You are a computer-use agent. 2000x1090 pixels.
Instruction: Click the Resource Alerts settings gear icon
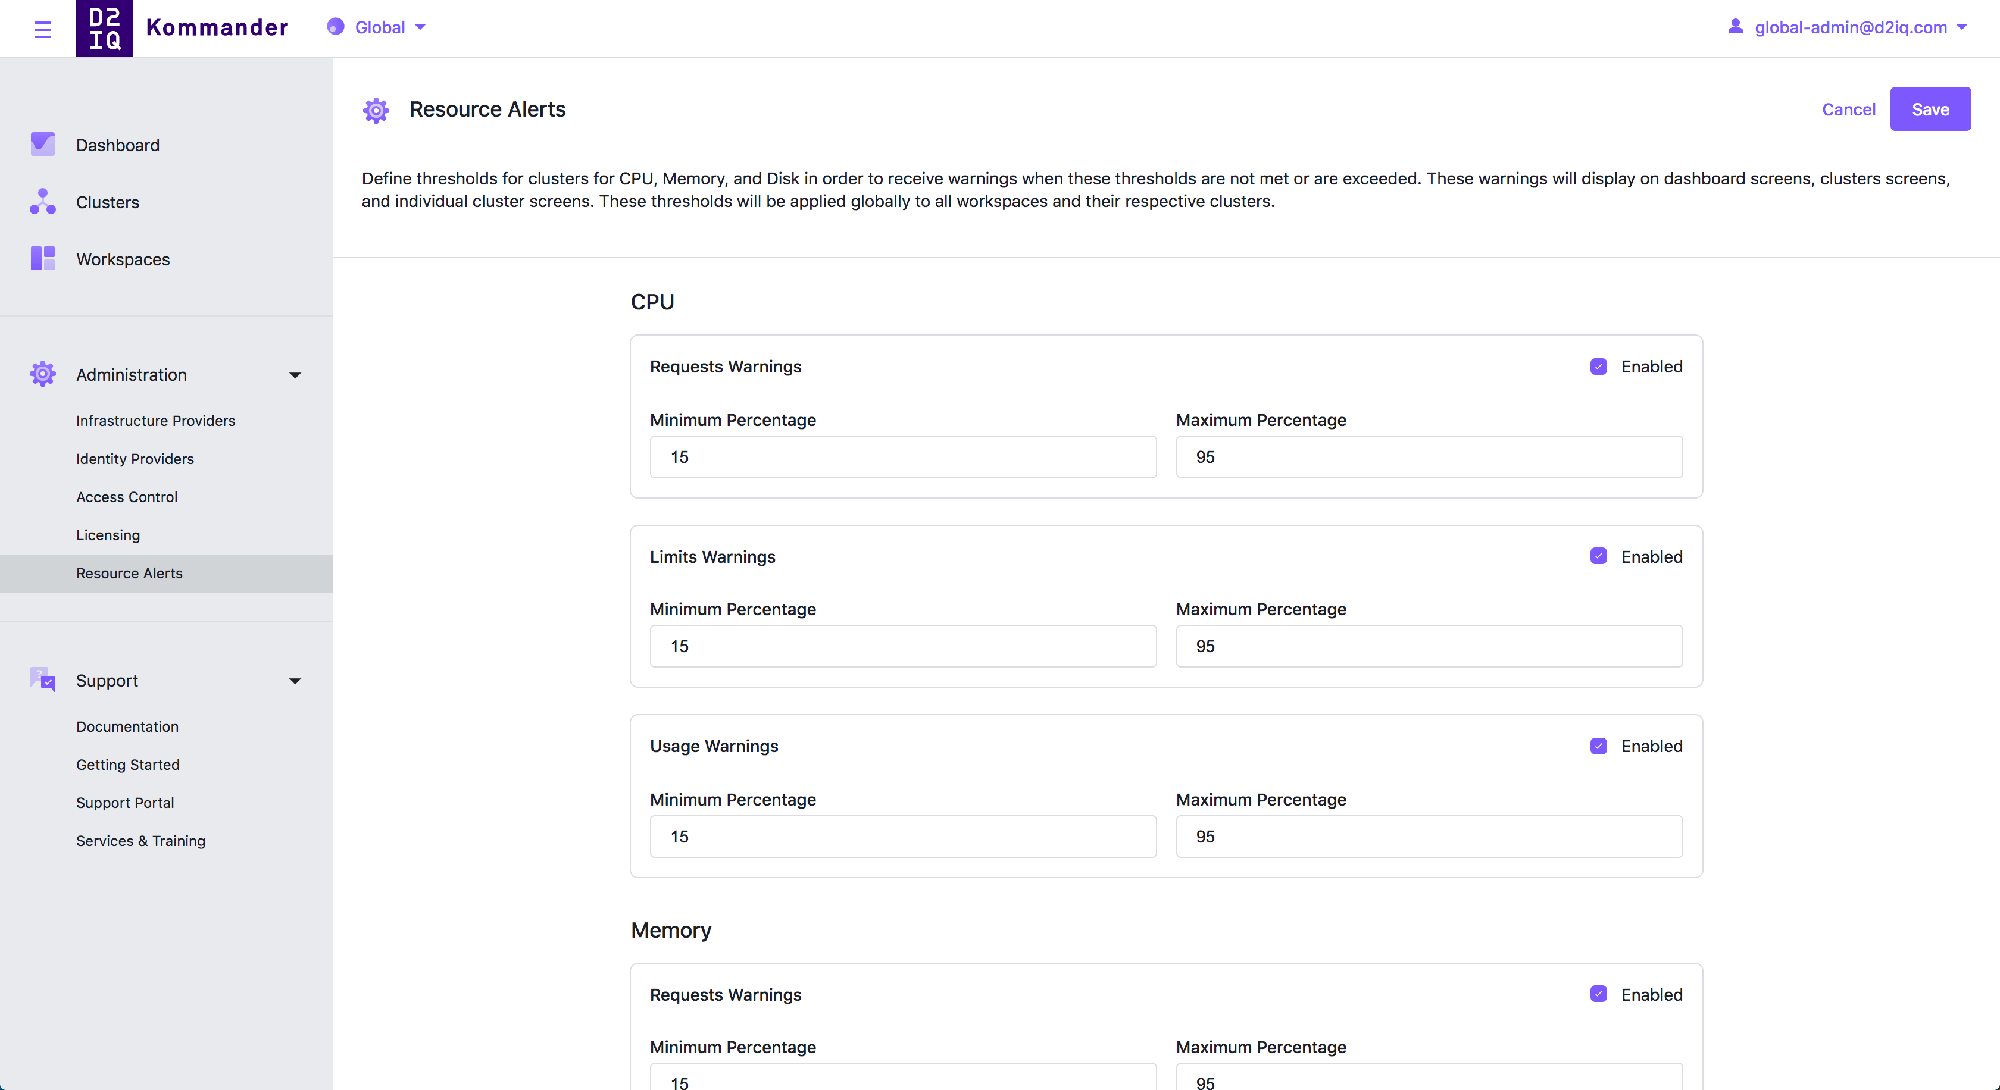376,110
